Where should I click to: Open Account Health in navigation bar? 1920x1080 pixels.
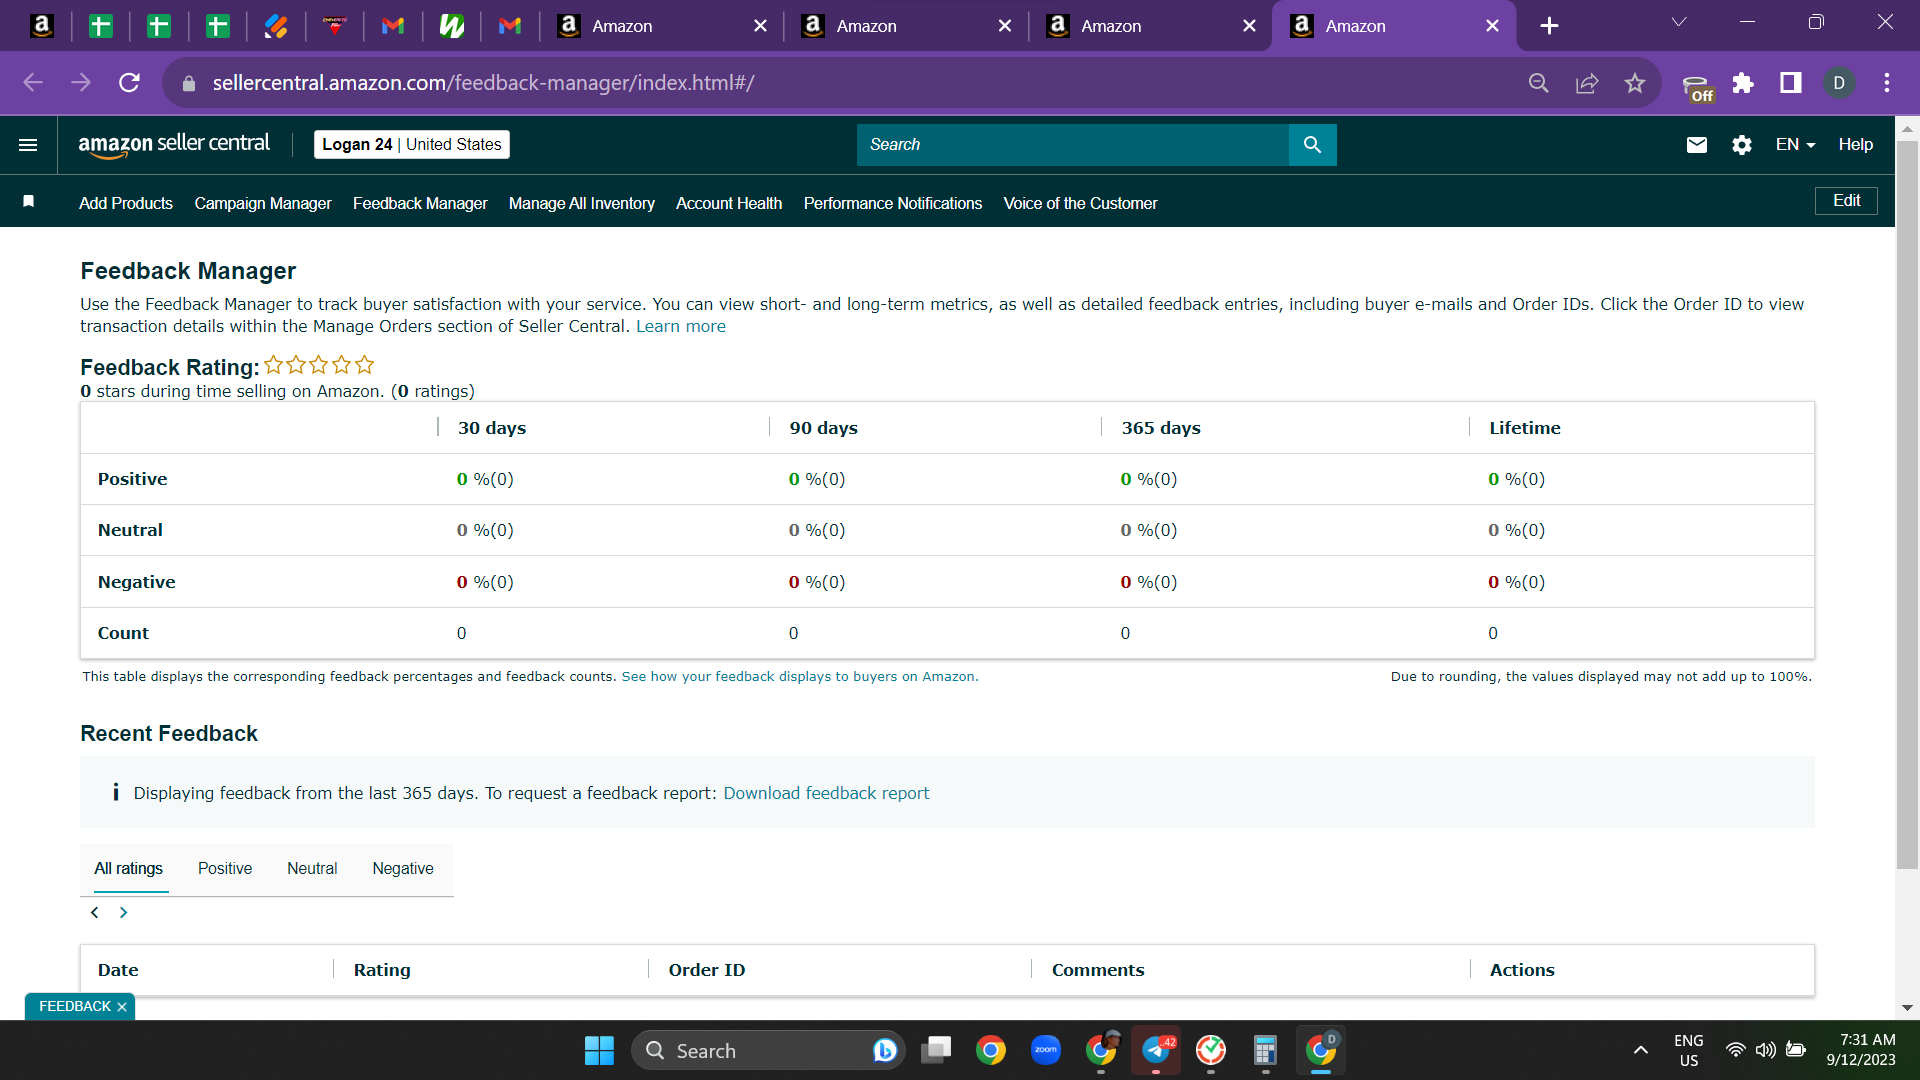point(729,203)
